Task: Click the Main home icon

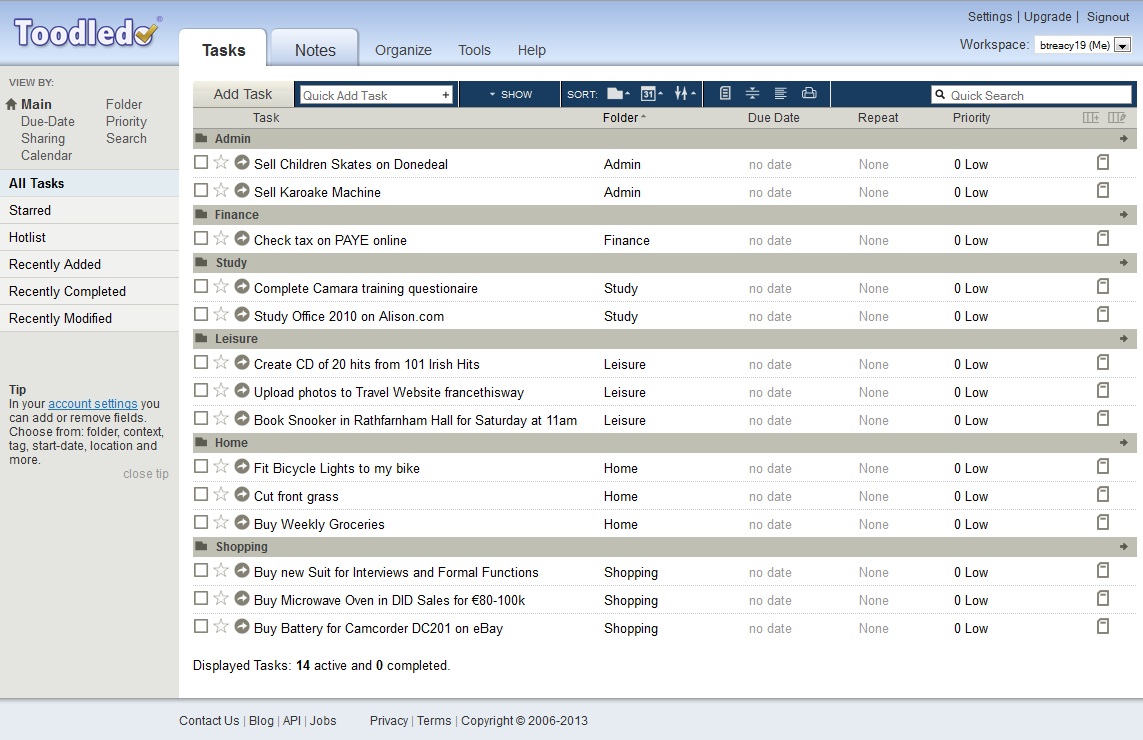Action: (x=11, y=104)
